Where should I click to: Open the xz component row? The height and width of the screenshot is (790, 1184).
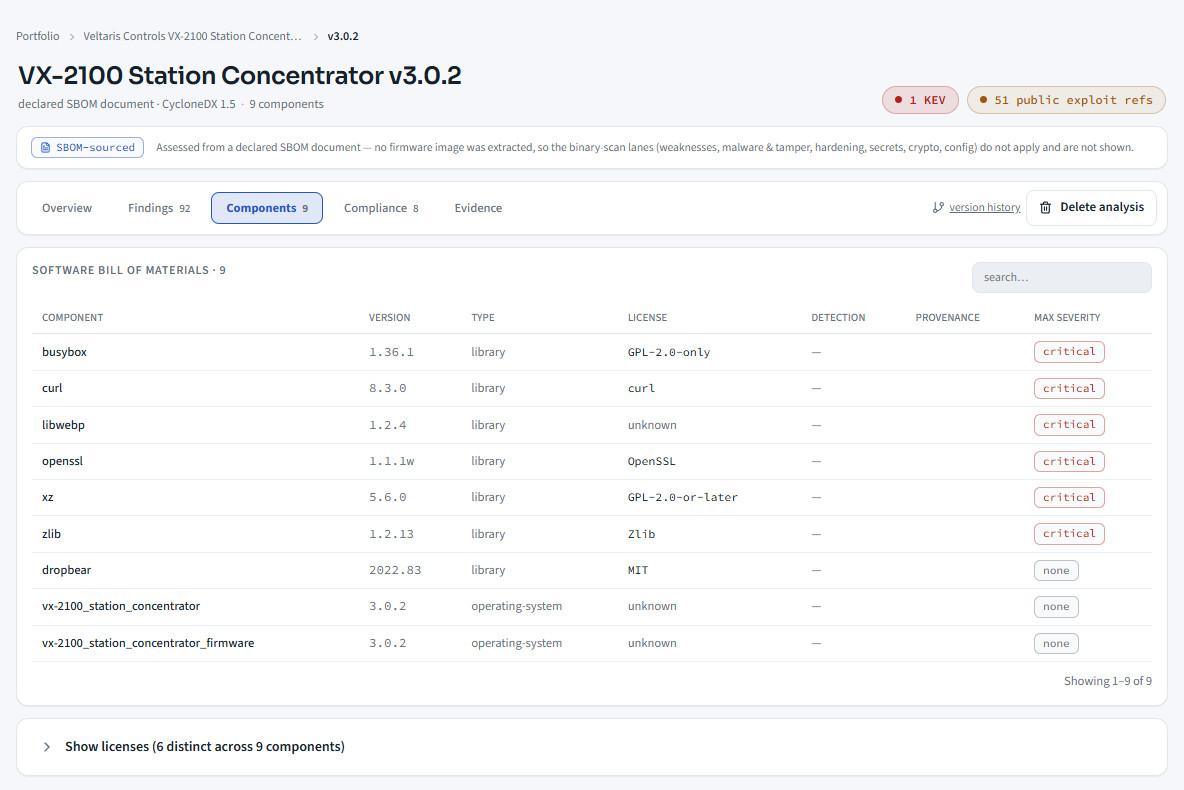click(x=592, y=498)
